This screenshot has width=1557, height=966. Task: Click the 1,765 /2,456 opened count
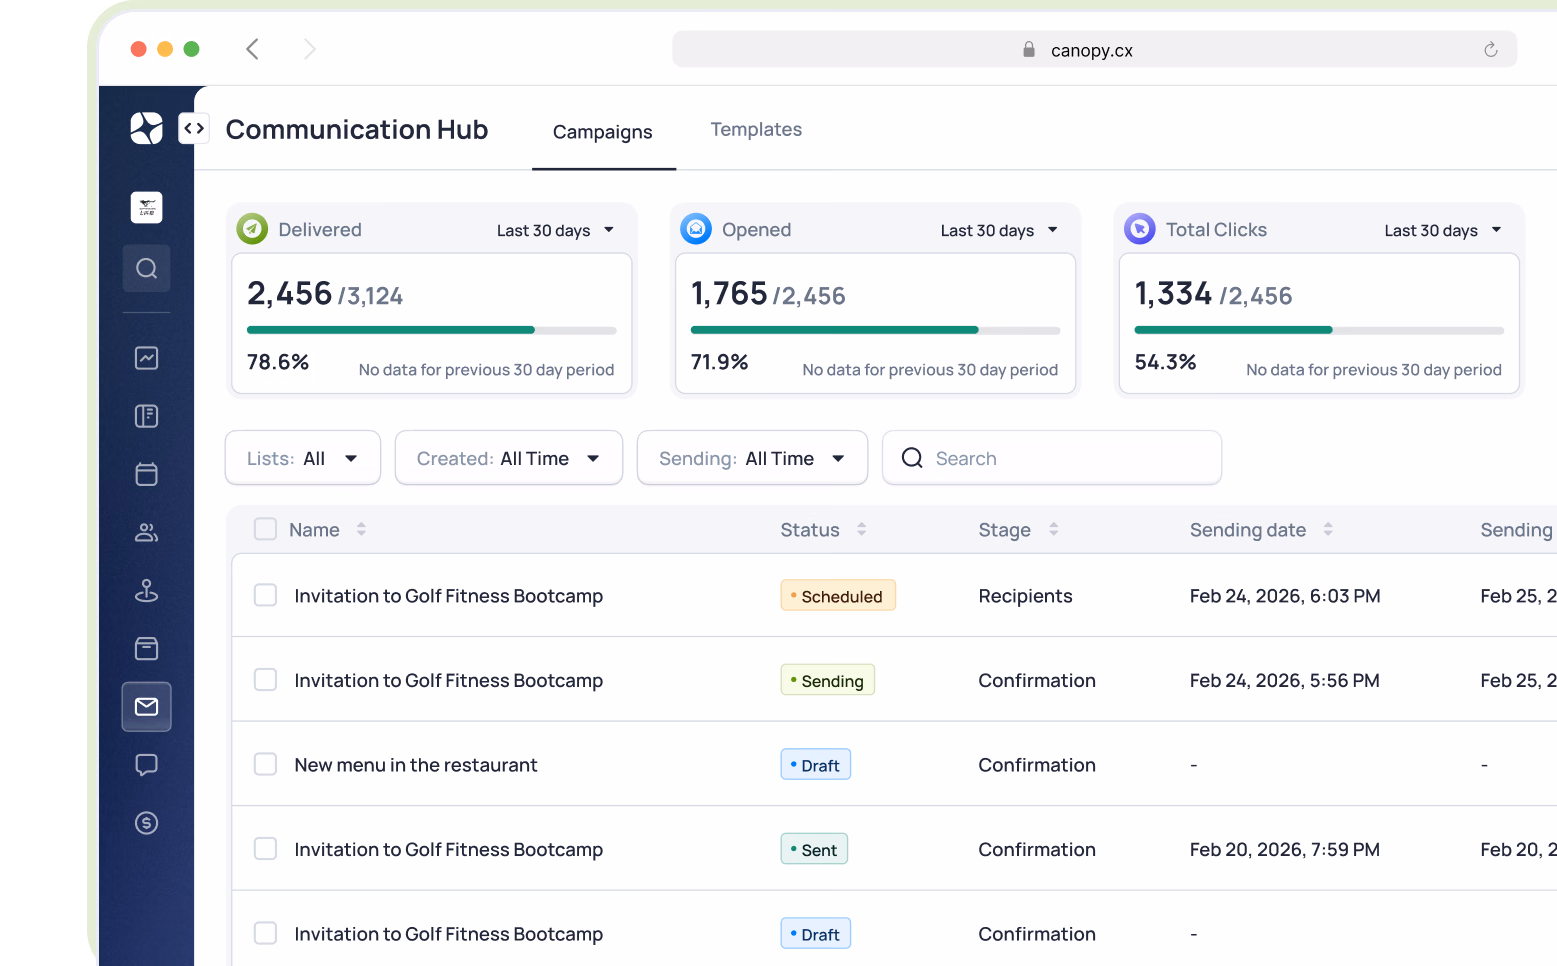[x=768, y=294]
